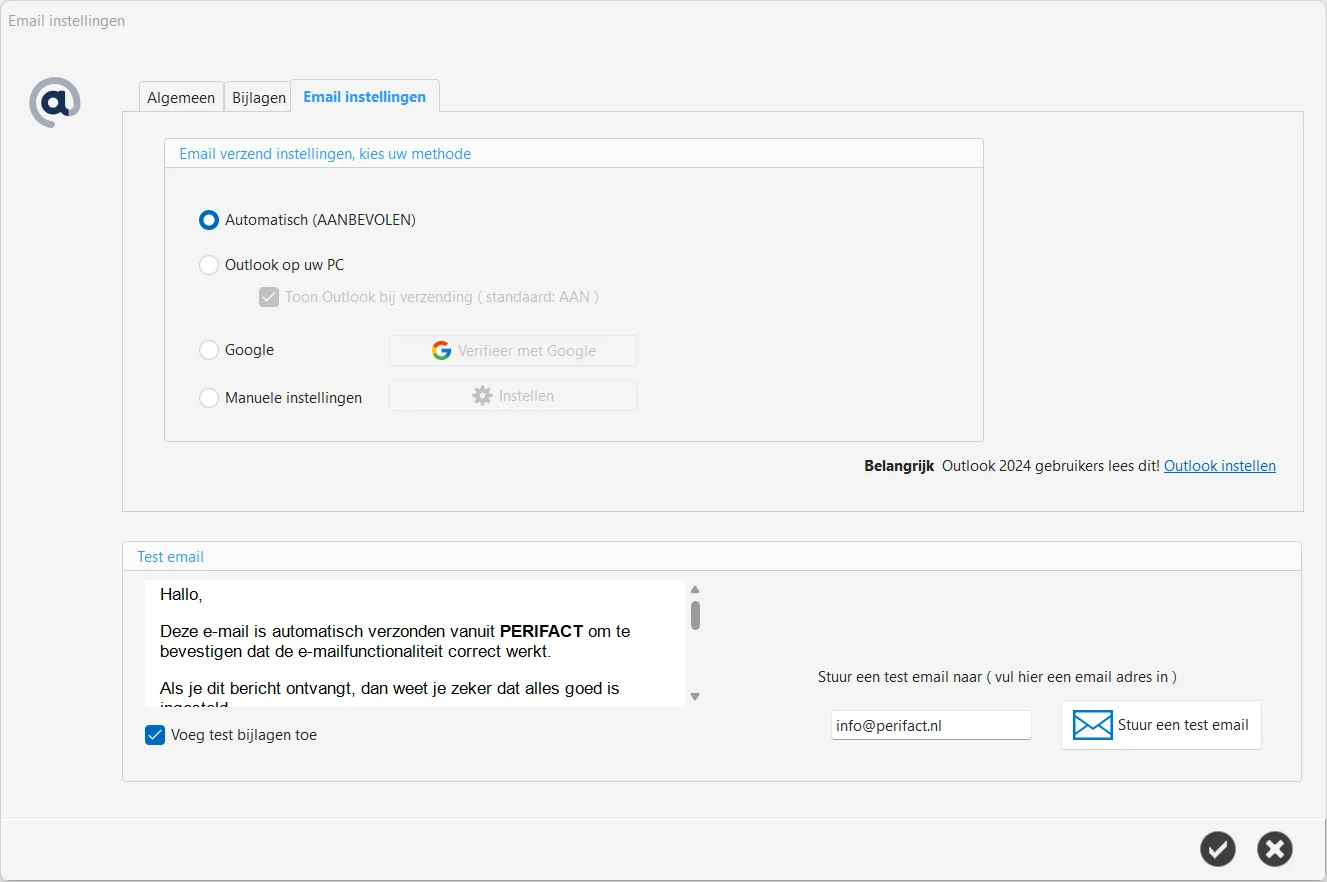Select the Email instellingen tab
The height and width of the screenshot is (882, 1327).
(365, 96)
